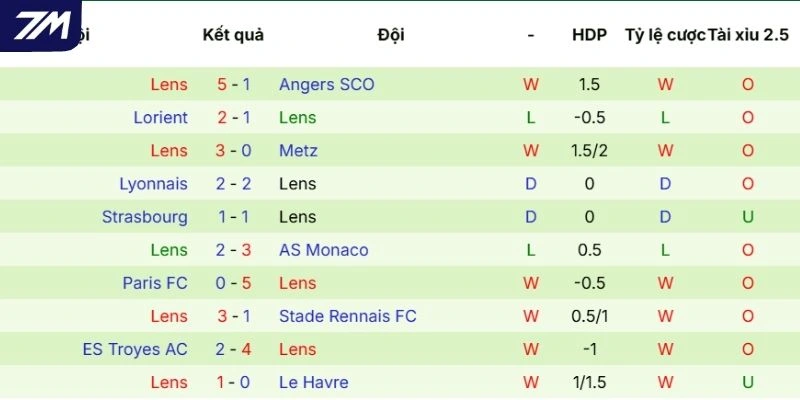The width and height of the screenshot is (800, 400).
Task: Click the 0 - 5 score result
Action: (x=233, y=283)
